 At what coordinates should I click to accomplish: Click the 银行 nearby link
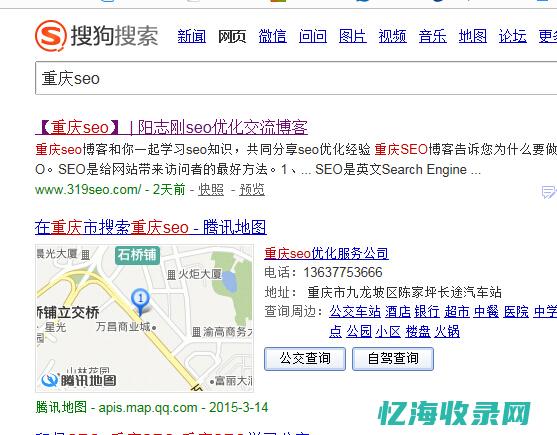pos(427,312)
